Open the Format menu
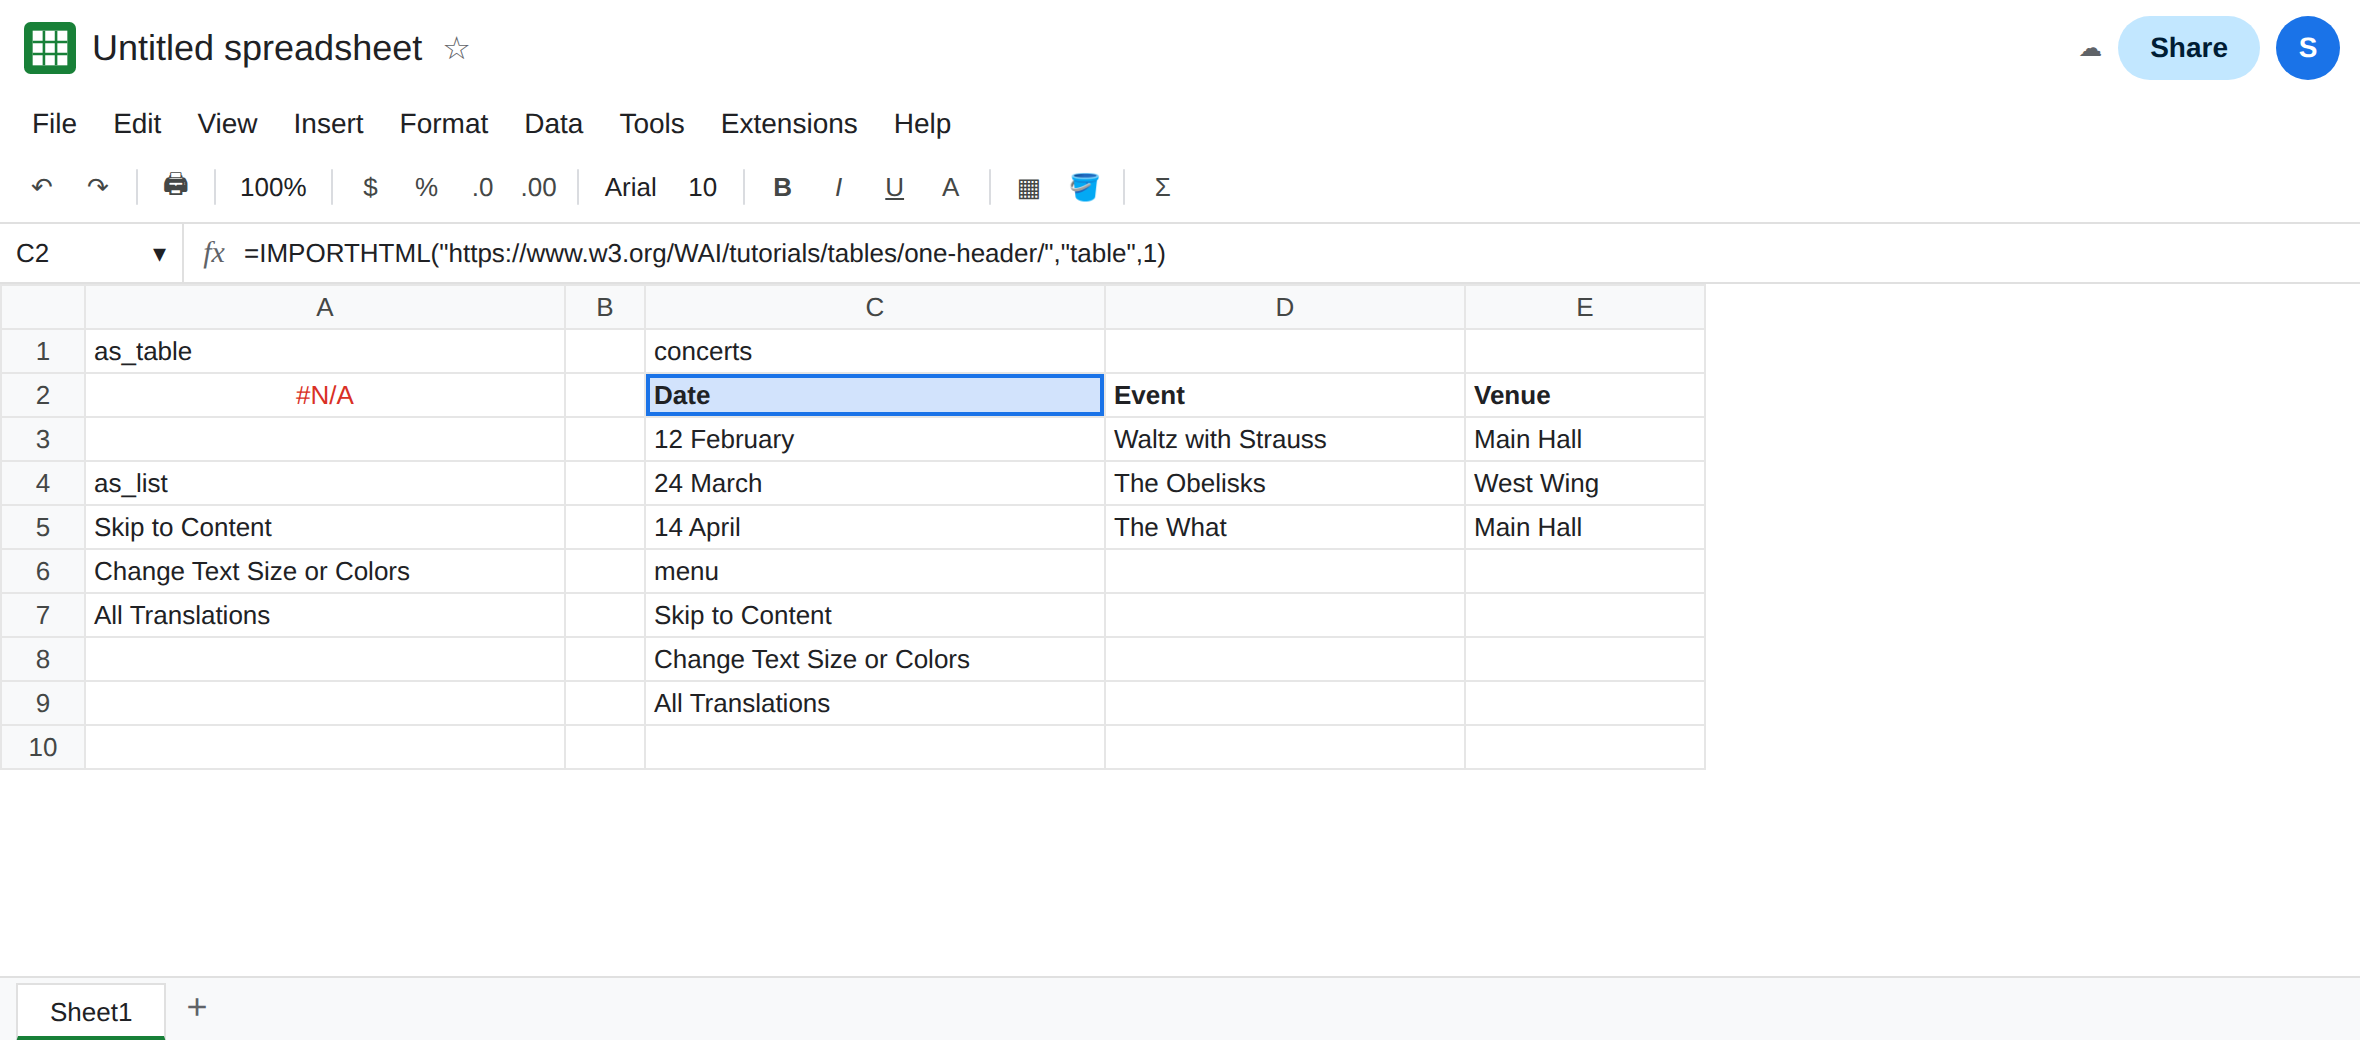Screen dimensions: 2360x1040 [x=443, y=123]
